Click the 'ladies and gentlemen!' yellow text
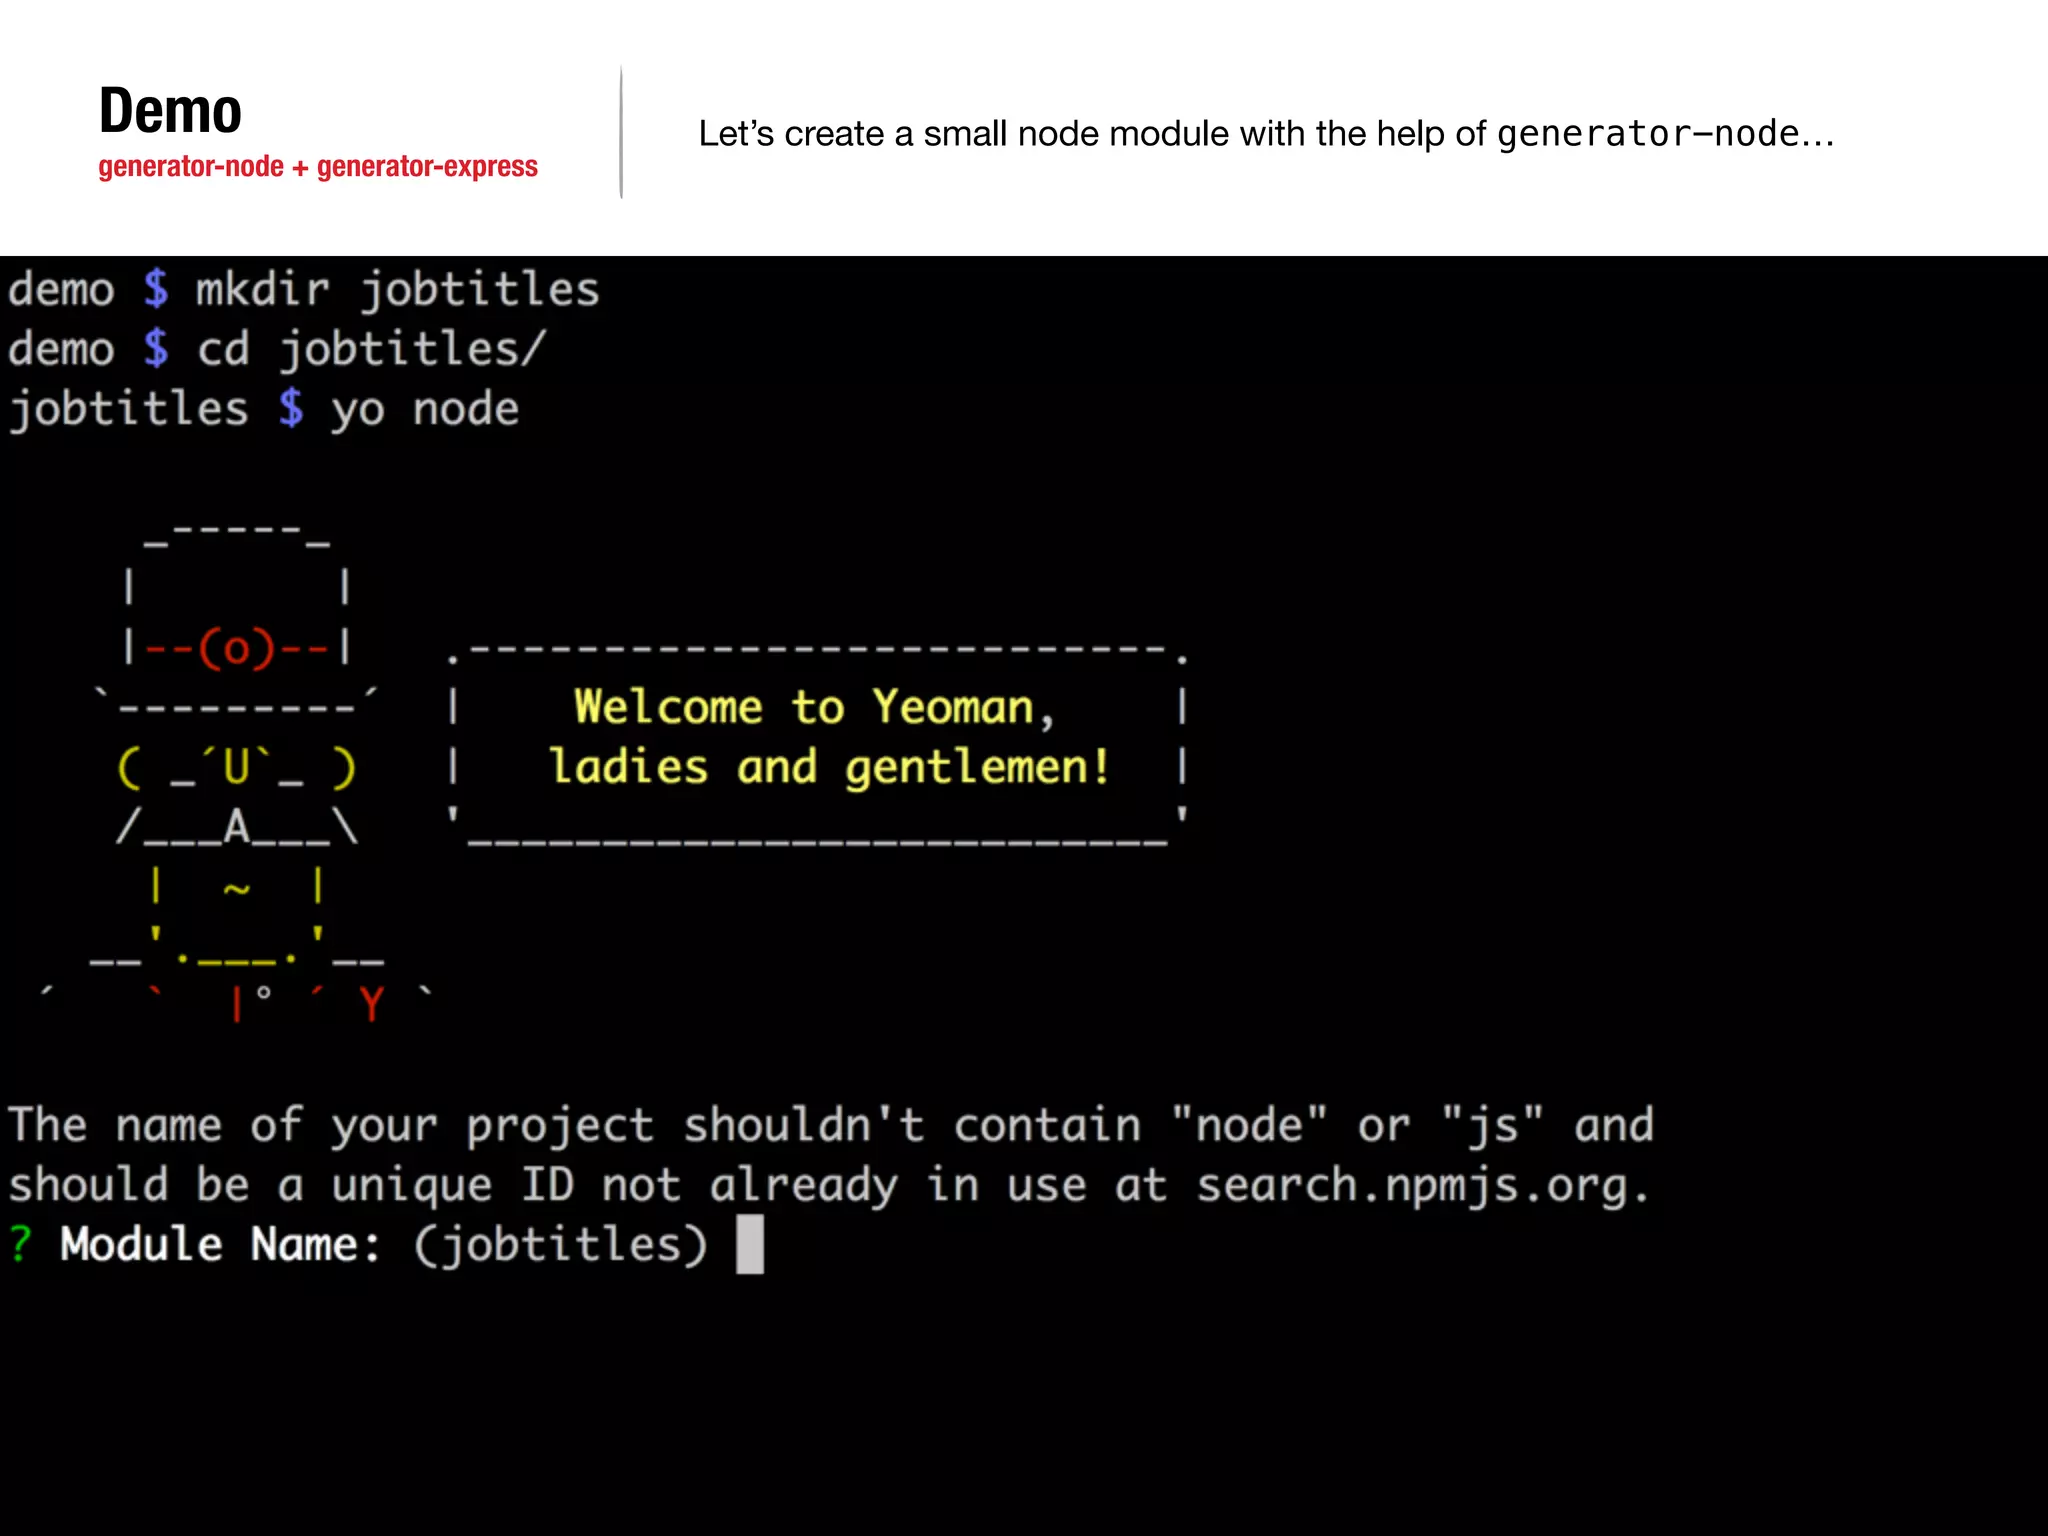 click(x=829, y=767)
